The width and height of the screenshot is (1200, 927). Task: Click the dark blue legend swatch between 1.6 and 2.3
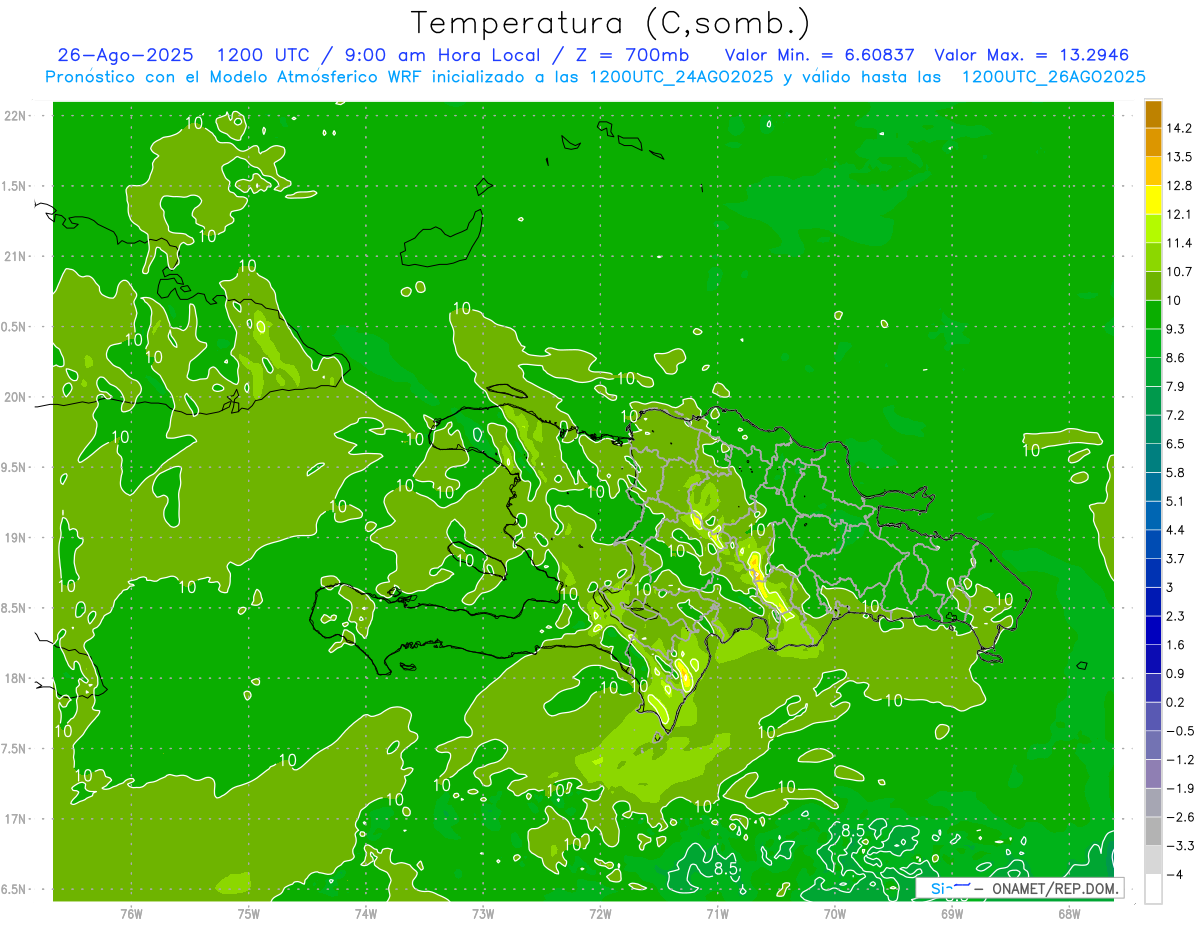(x=1153, y=631)
